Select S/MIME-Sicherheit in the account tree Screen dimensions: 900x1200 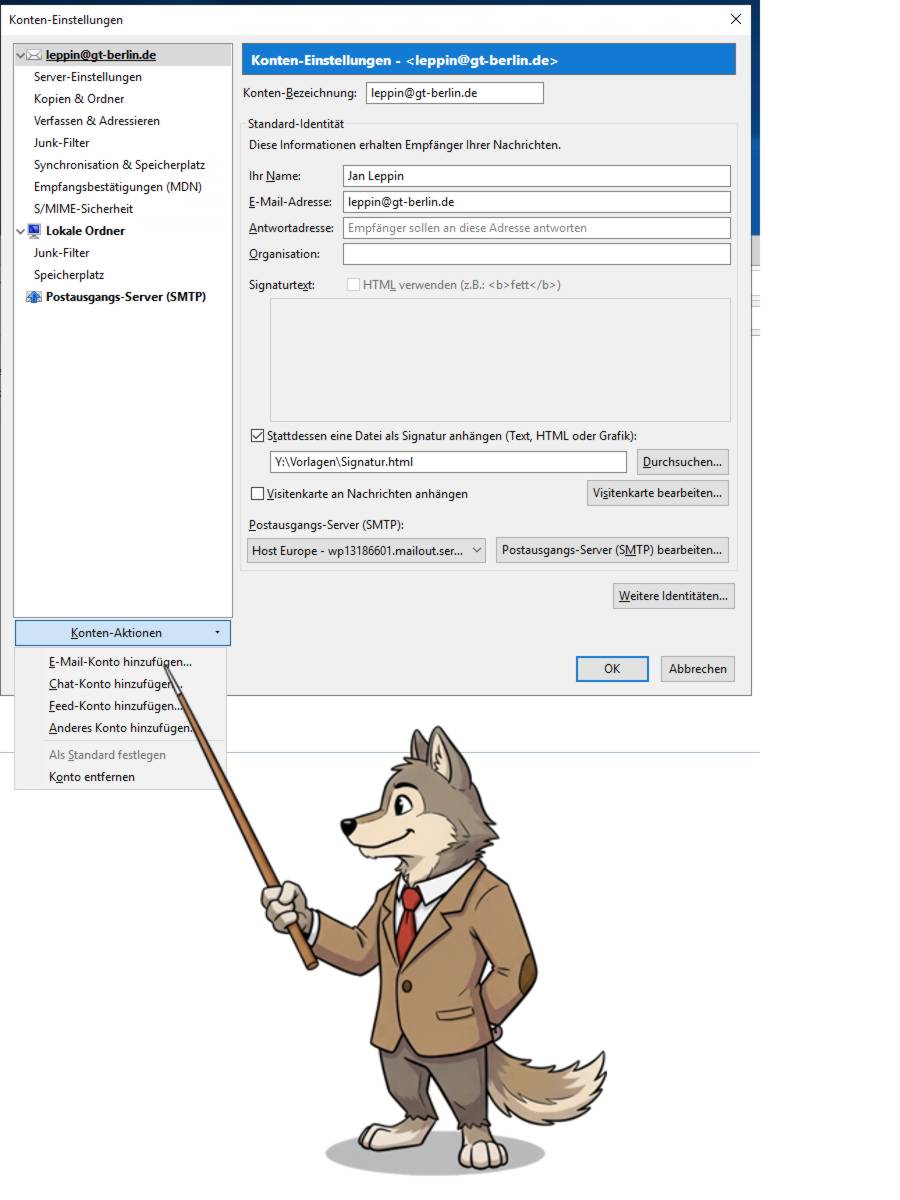coord(83,209)
